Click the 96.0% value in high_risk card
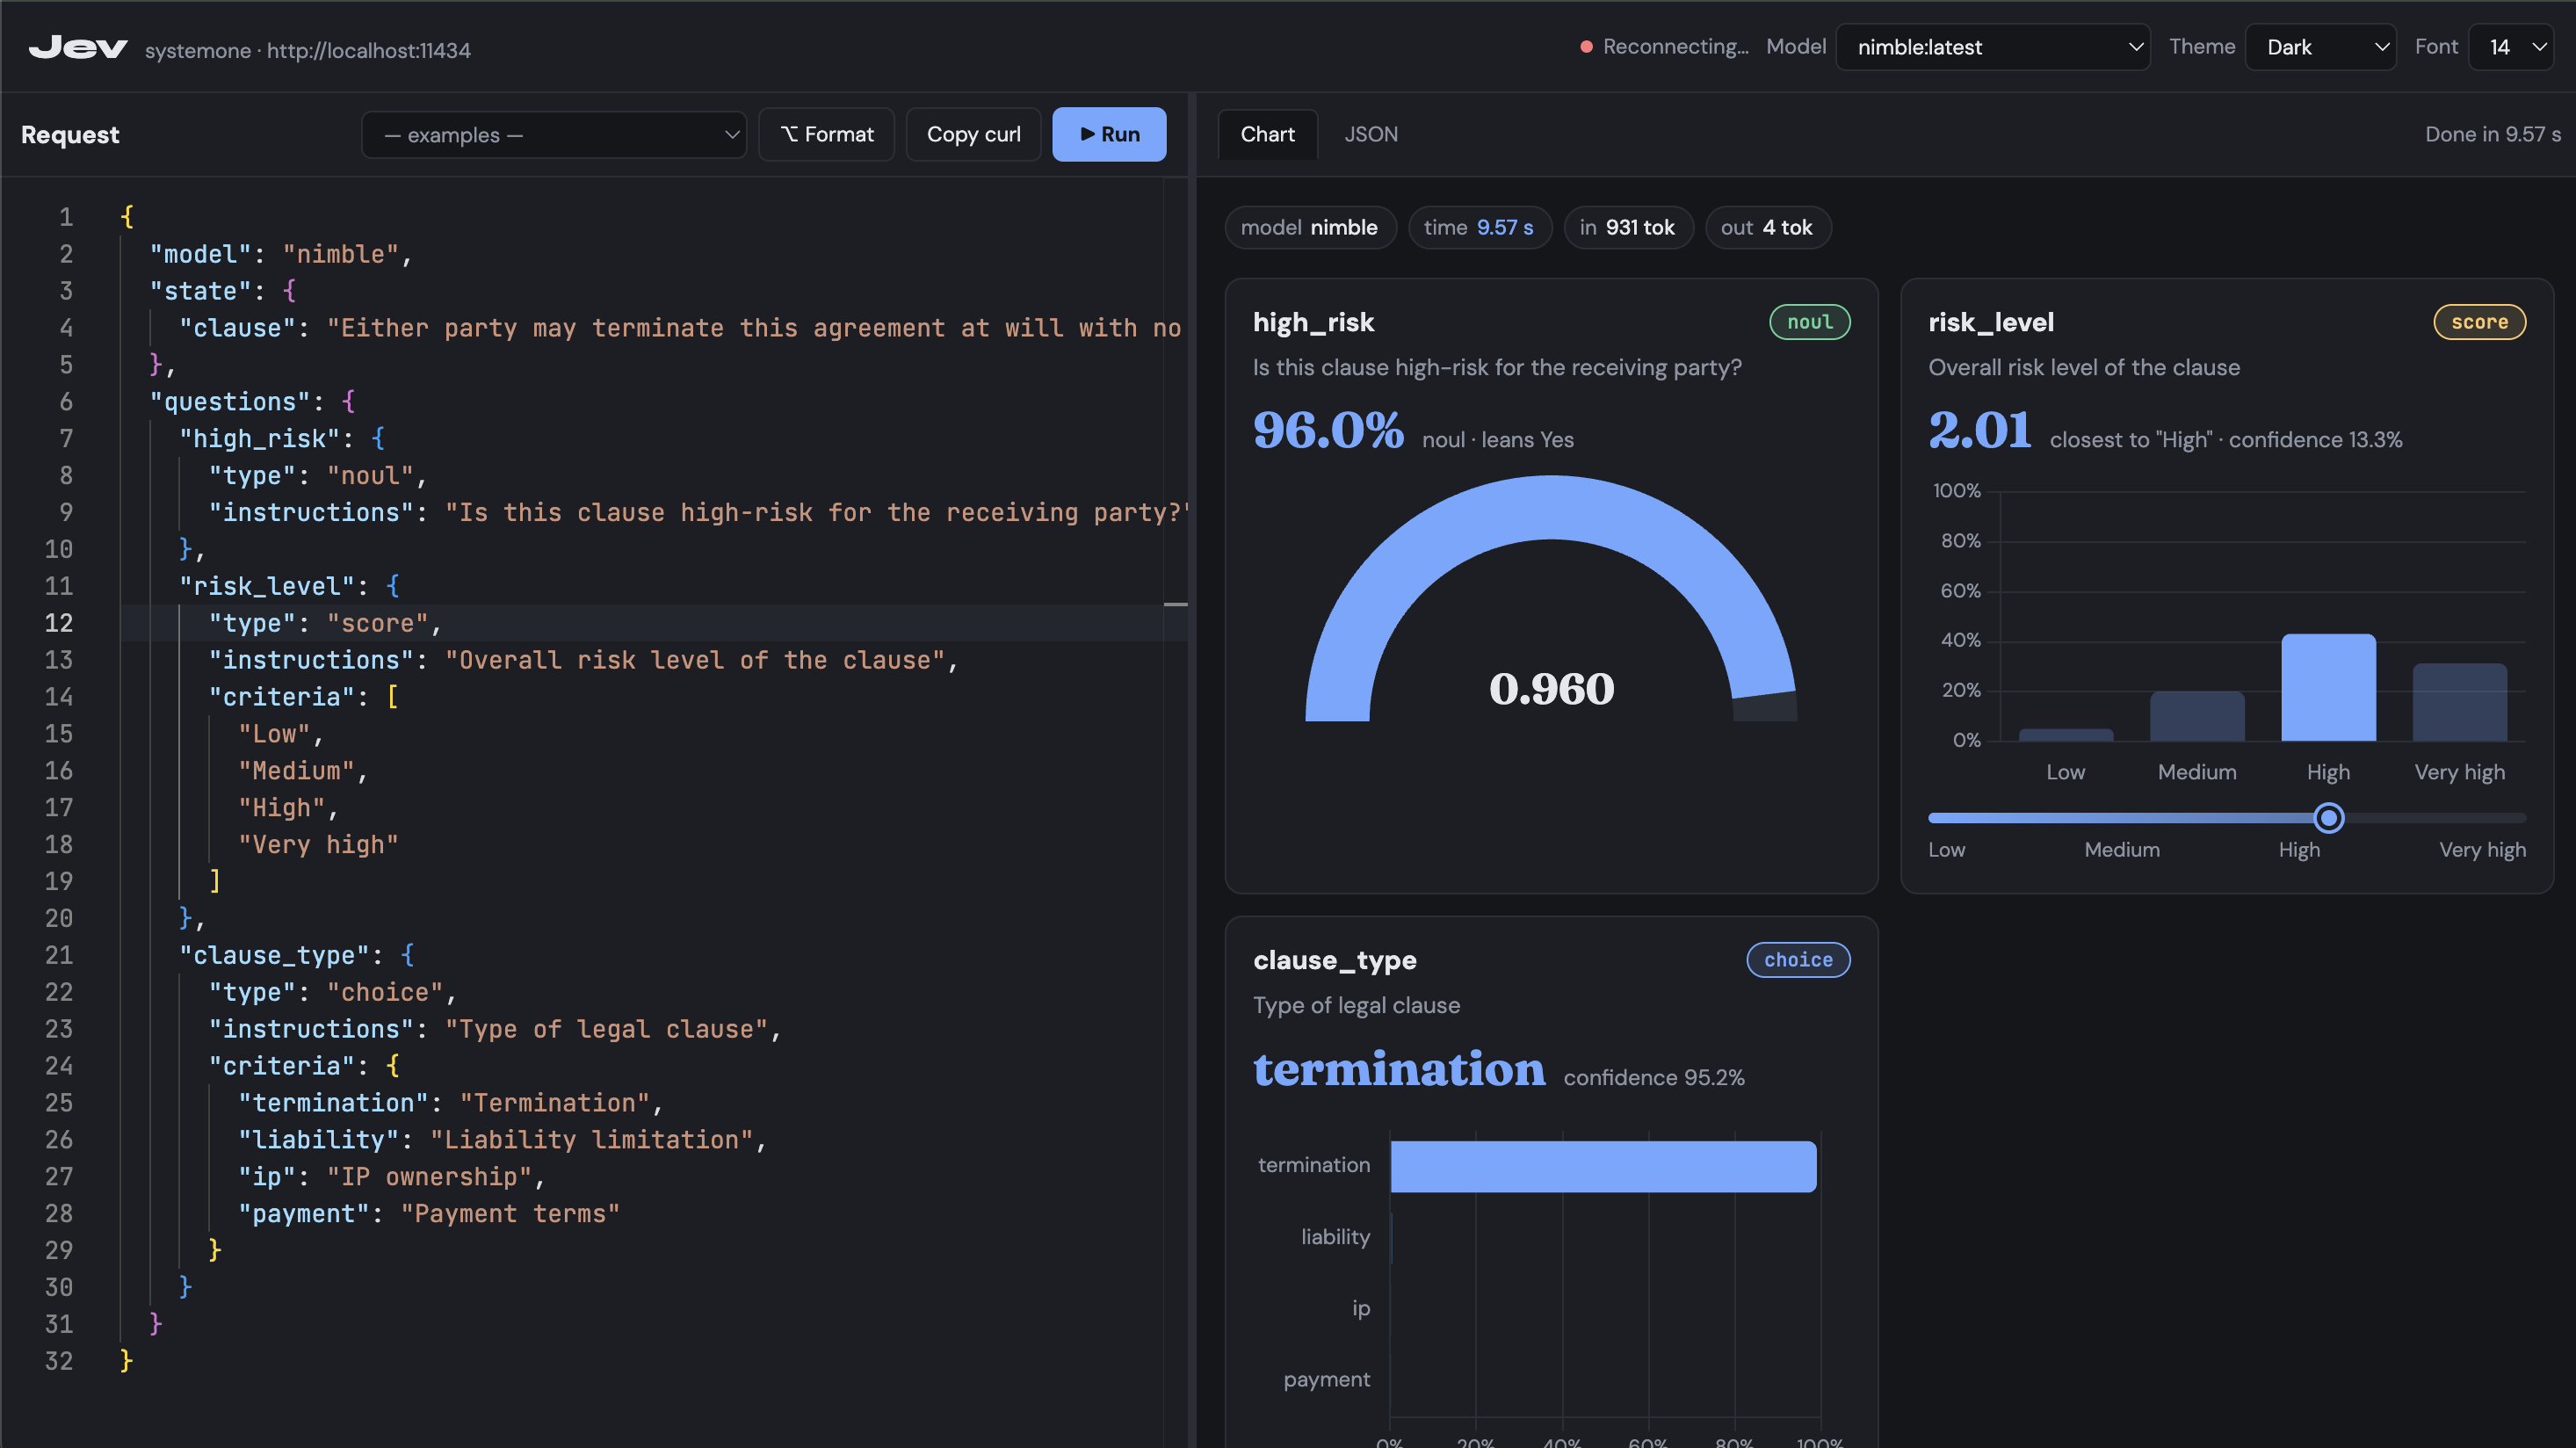This screenshot has width=2576, height=1448. [1328, 431]
